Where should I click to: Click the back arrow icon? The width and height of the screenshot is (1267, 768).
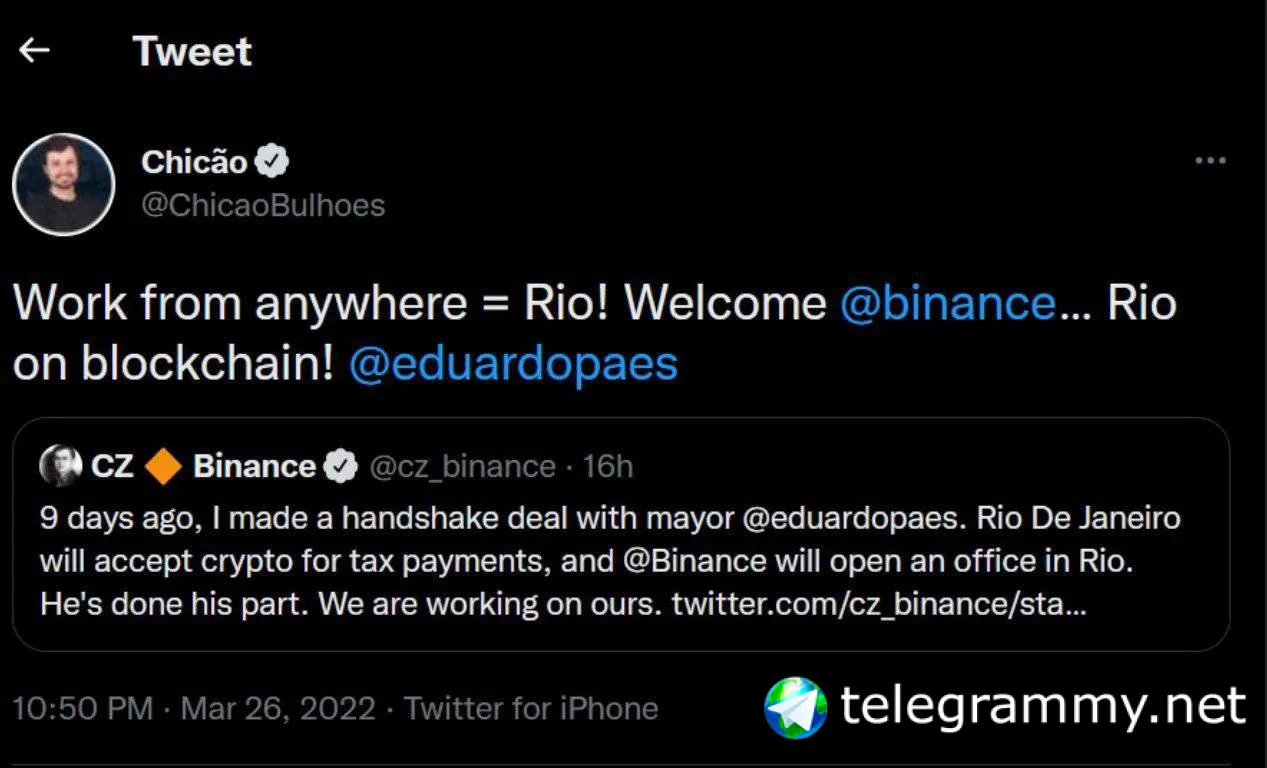(34, 50)
